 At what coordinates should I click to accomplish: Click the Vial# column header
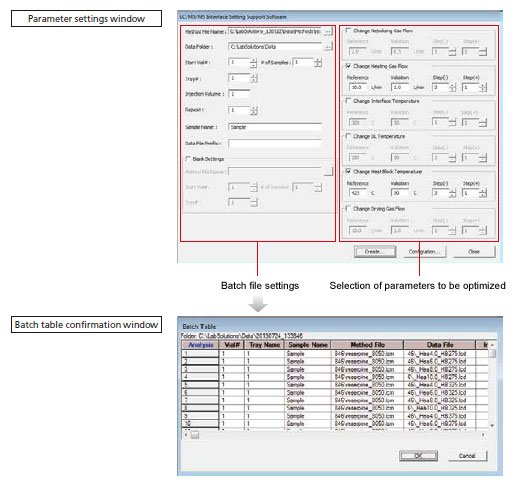[232, 345]
